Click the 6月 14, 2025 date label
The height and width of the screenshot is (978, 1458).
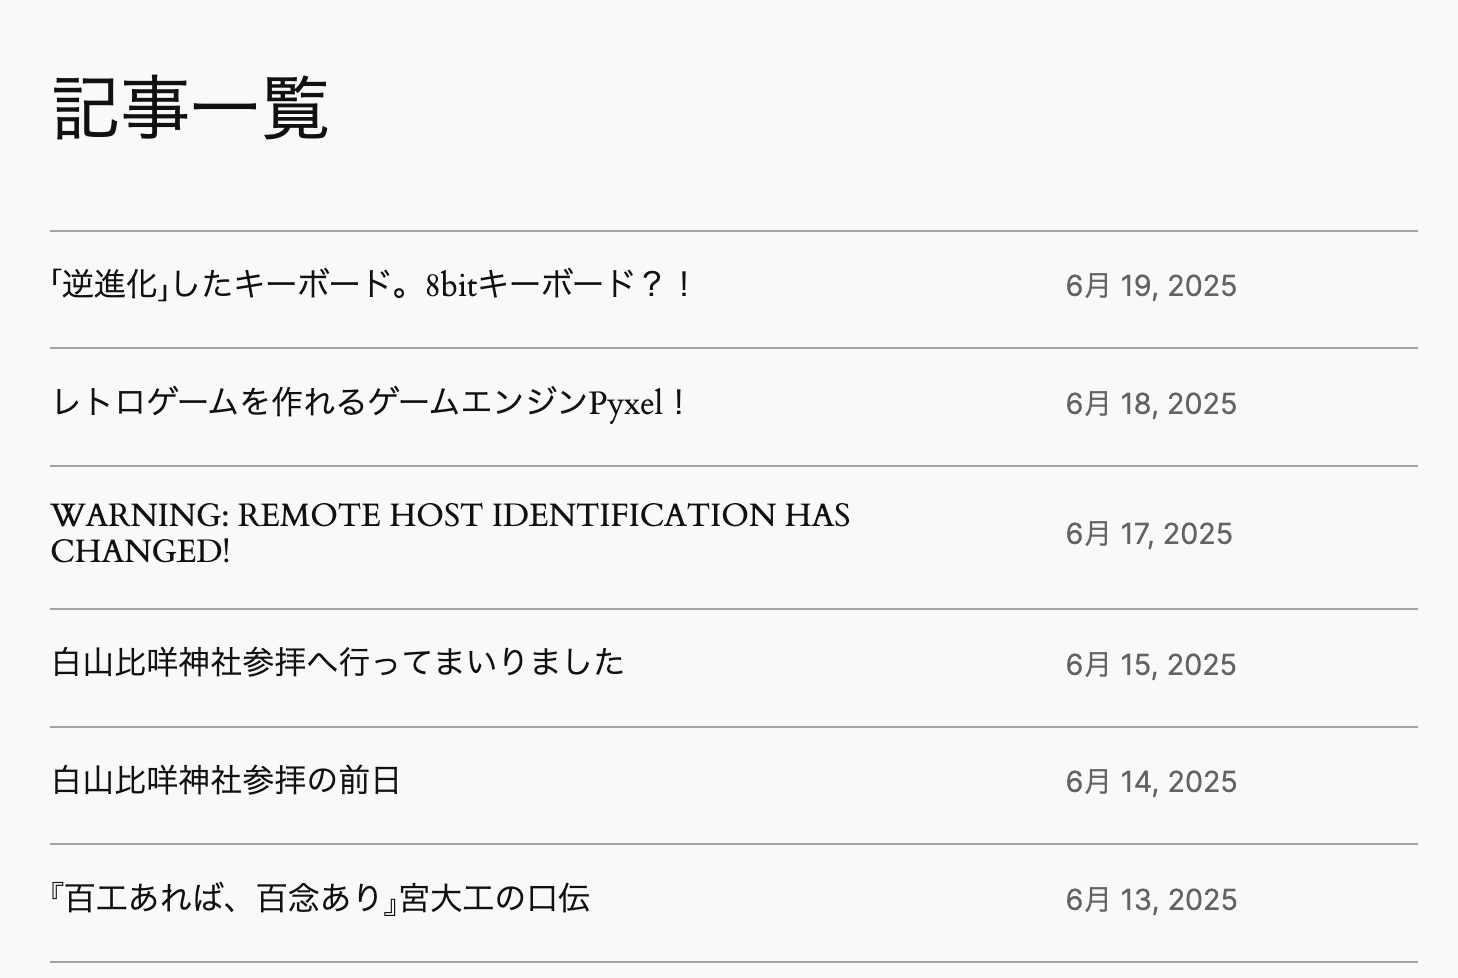tap(1151, 782)
